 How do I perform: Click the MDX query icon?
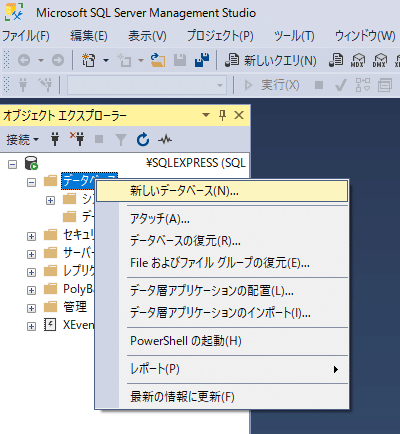click(357, 60)
